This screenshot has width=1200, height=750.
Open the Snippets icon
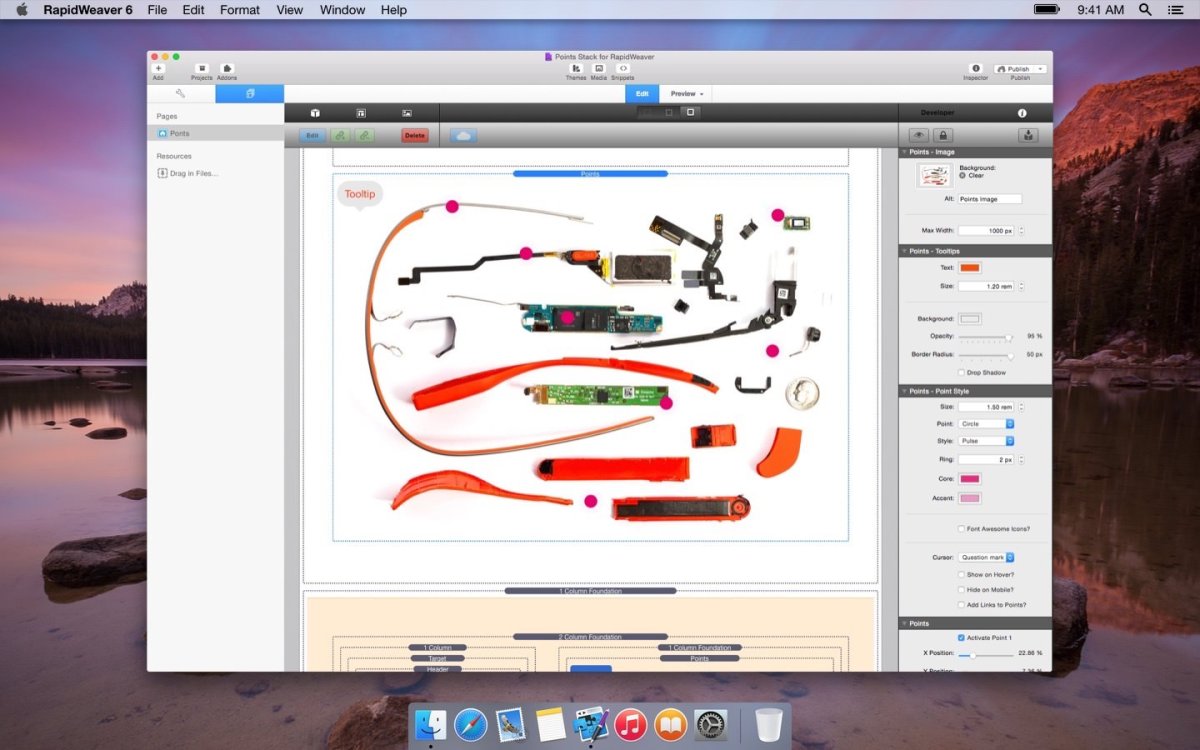[623, 68]
